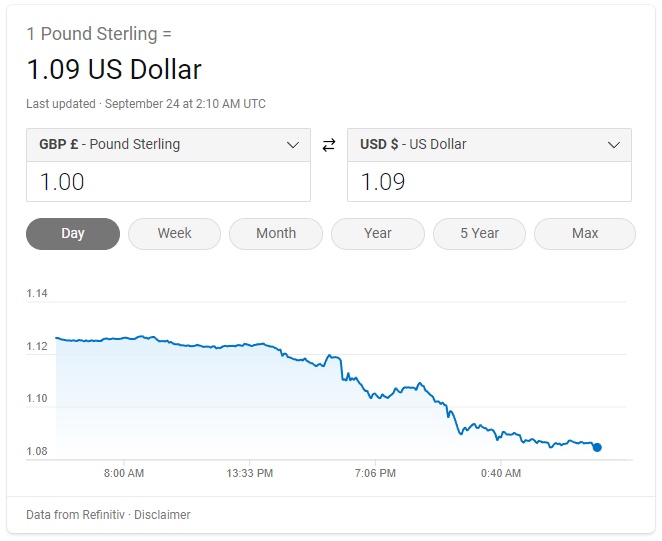This screenshot has height=541, width=662.
Task: Click the 0:40 AM axis label
Action: coord(500,473)
